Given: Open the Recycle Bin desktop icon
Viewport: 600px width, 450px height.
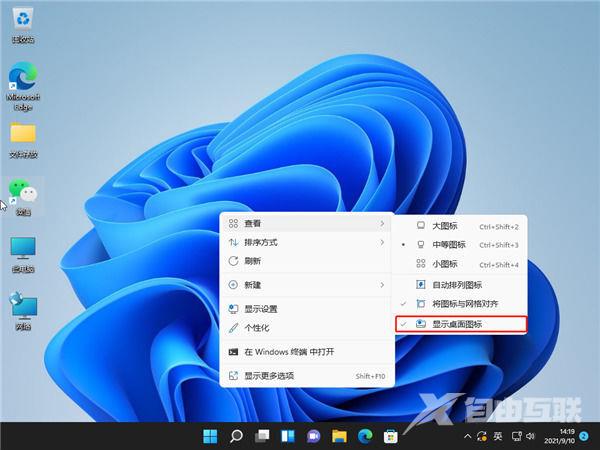Looking at the screenshot, I should click(x=23, y=25).
